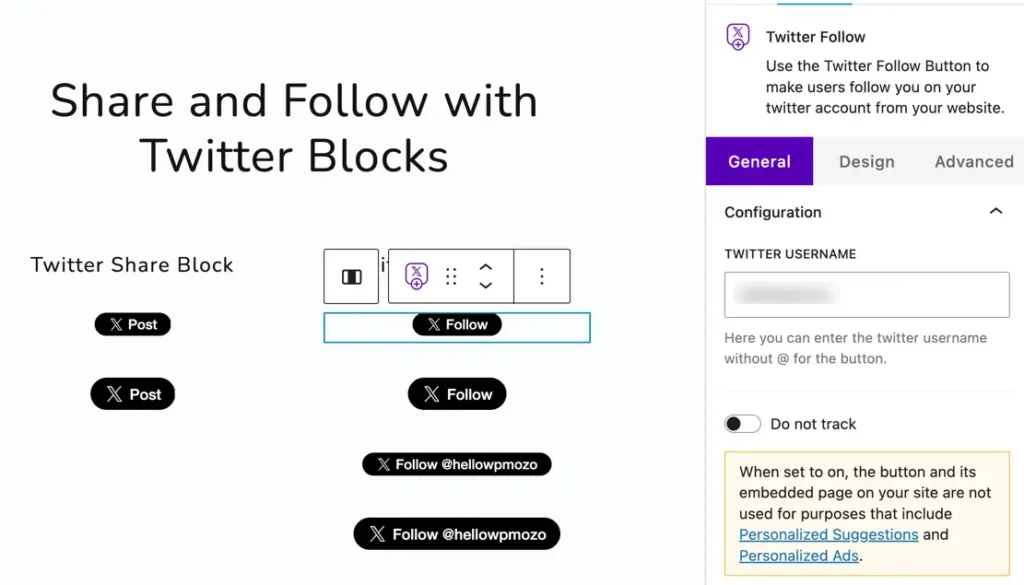The height and width of the screenshot is (585, 1024).
Task: Click the small Follow @hellowpmozo button
Action: (457, 464)
